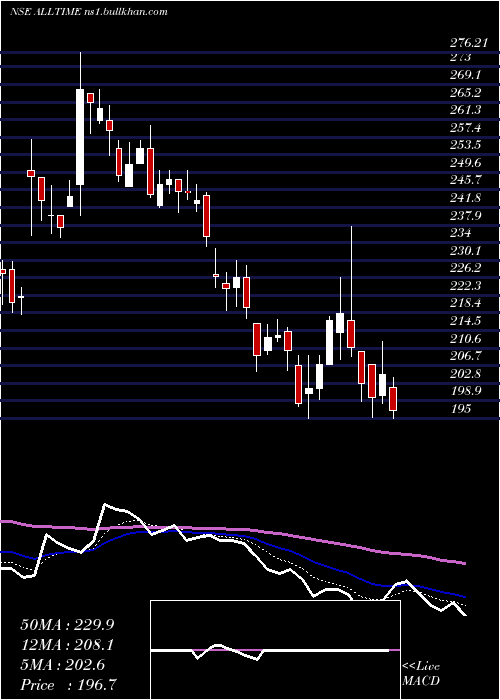Image resolution: width=500 pixels, height=700 pixels.
Task: Select the 245.7 price level label
Action: coord(465,180)
